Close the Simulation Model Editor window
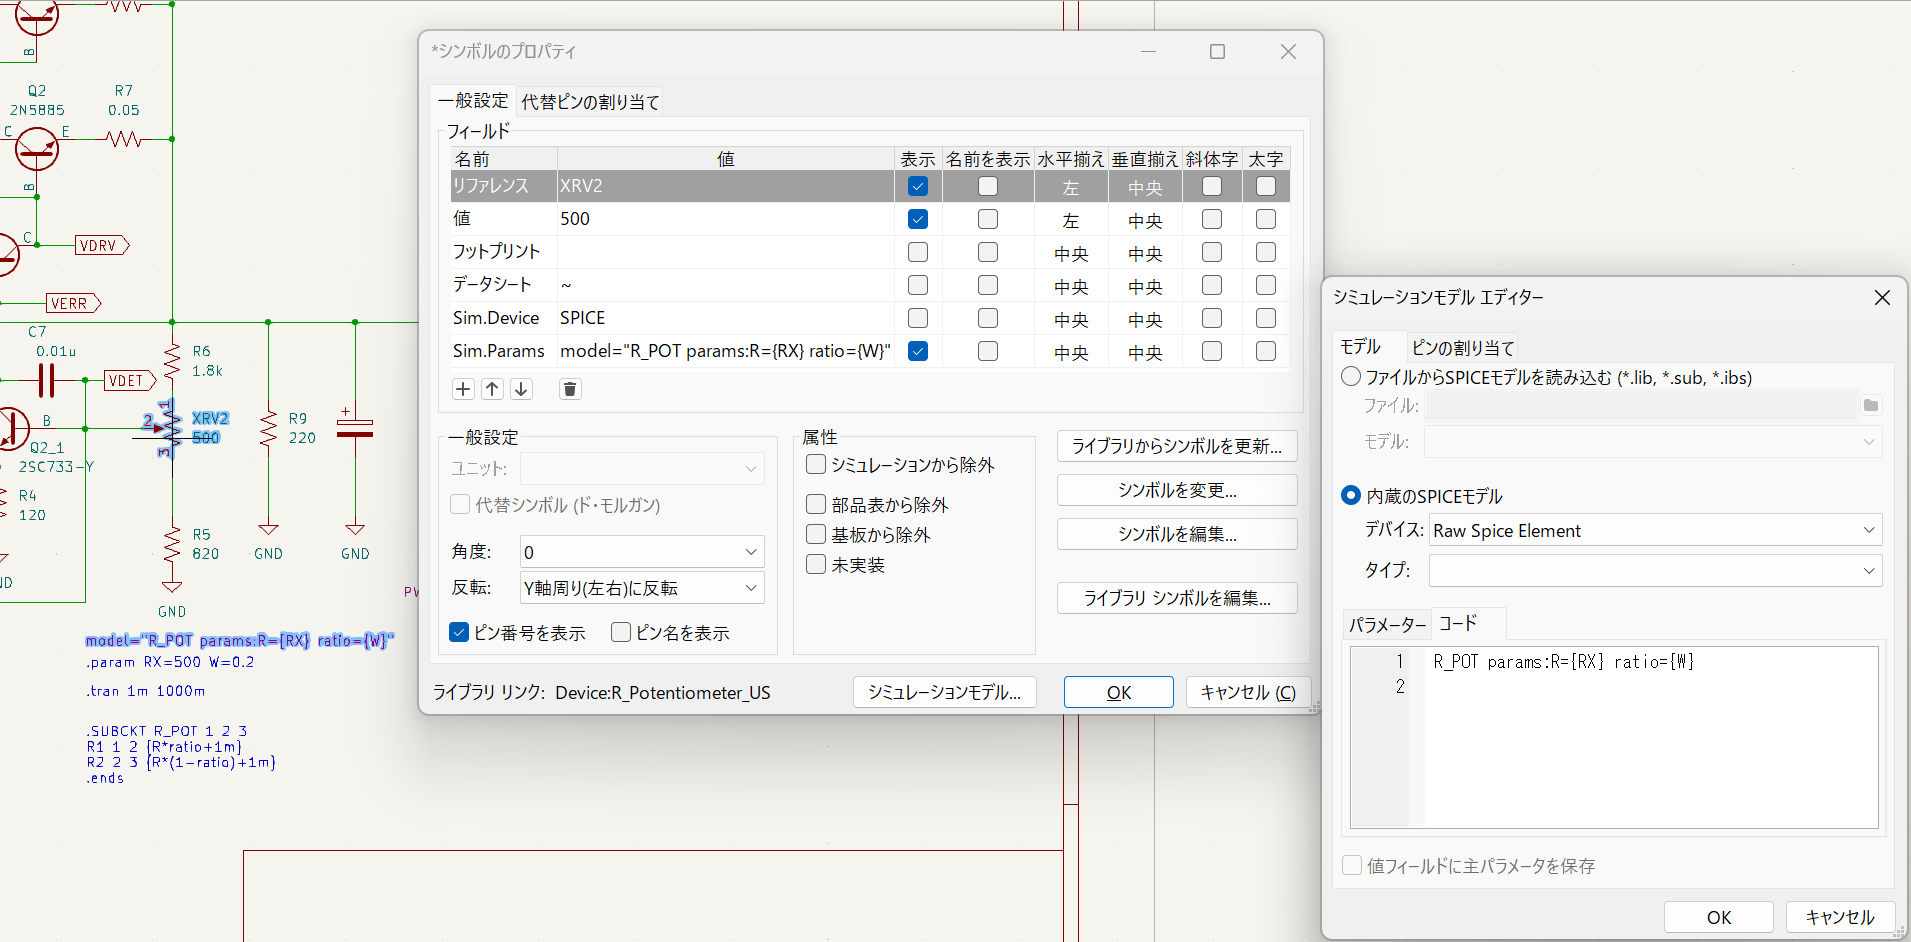The image size is (1911, 942). pyautogui.click(x=1882, y=297)
